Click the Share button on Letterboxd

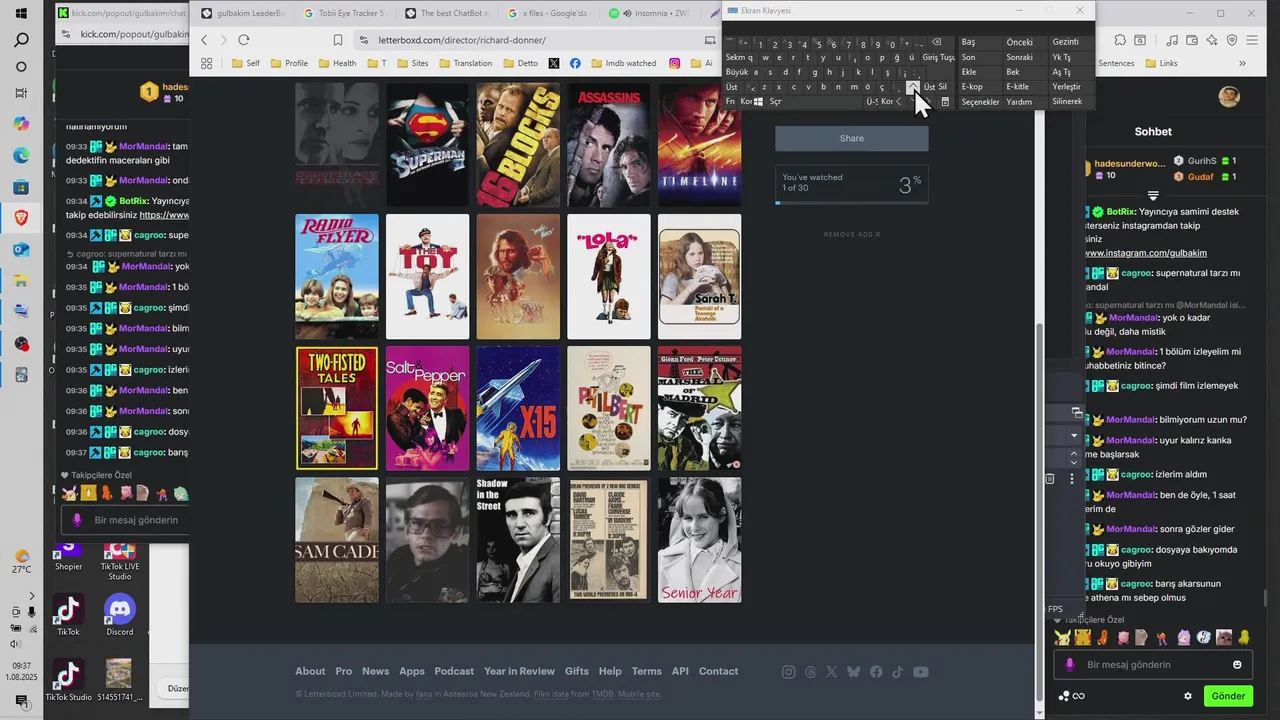tap(852, 138)
